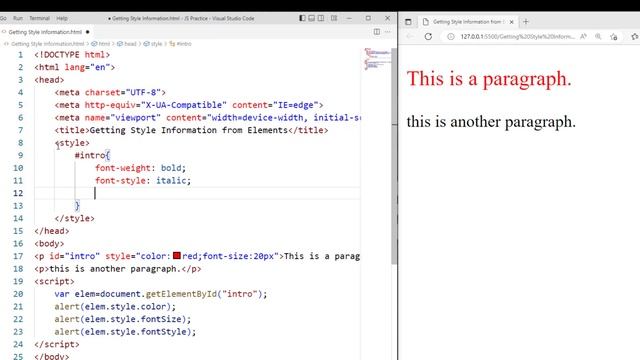Screen dimensions: 640x360
Task: Click the Edge address bar URL
Action: pyautogui.click(x=518, y=36)
